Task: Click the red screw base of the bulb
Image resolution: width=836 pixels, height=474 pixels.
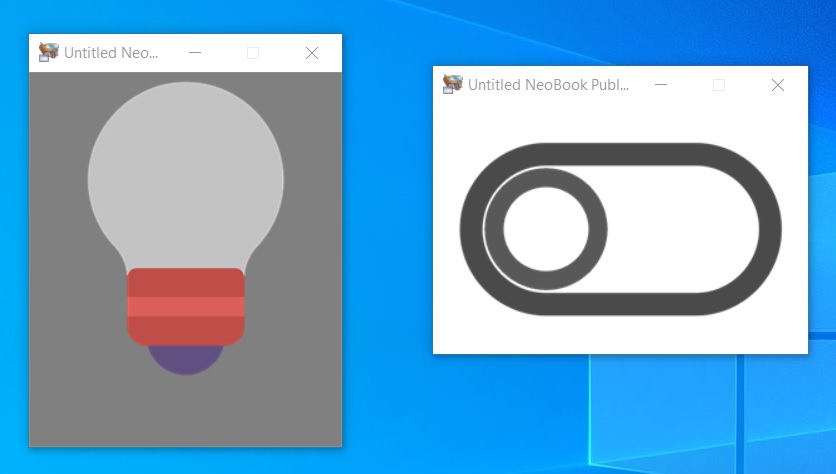Action: pyautogui.click(x=186, y=307)
